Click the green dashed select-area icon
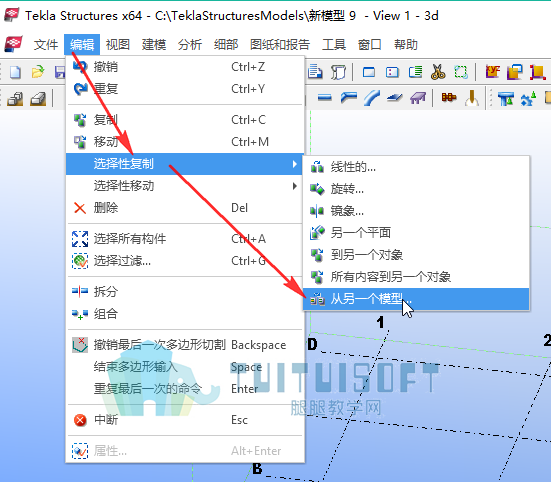 click(x=461, y=72)
